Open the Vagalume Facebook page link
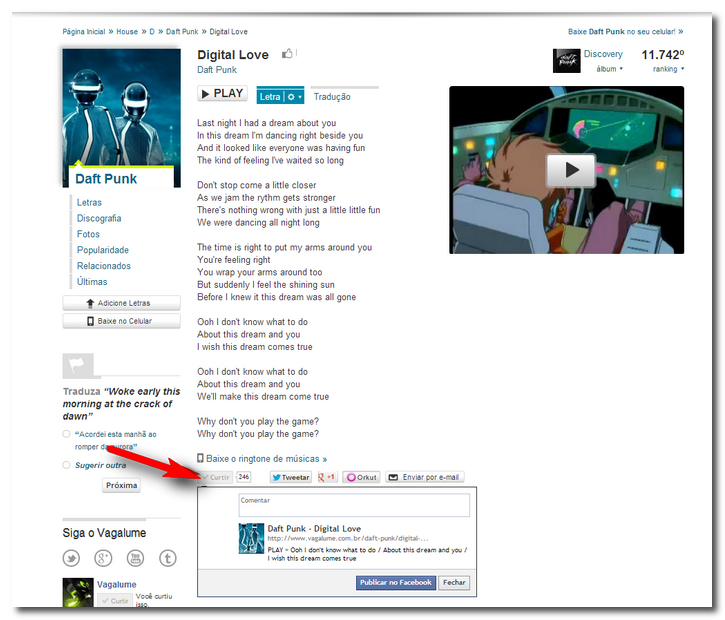Image resolution: width=725 pixels, height=620 pixels. click(117, 584)
